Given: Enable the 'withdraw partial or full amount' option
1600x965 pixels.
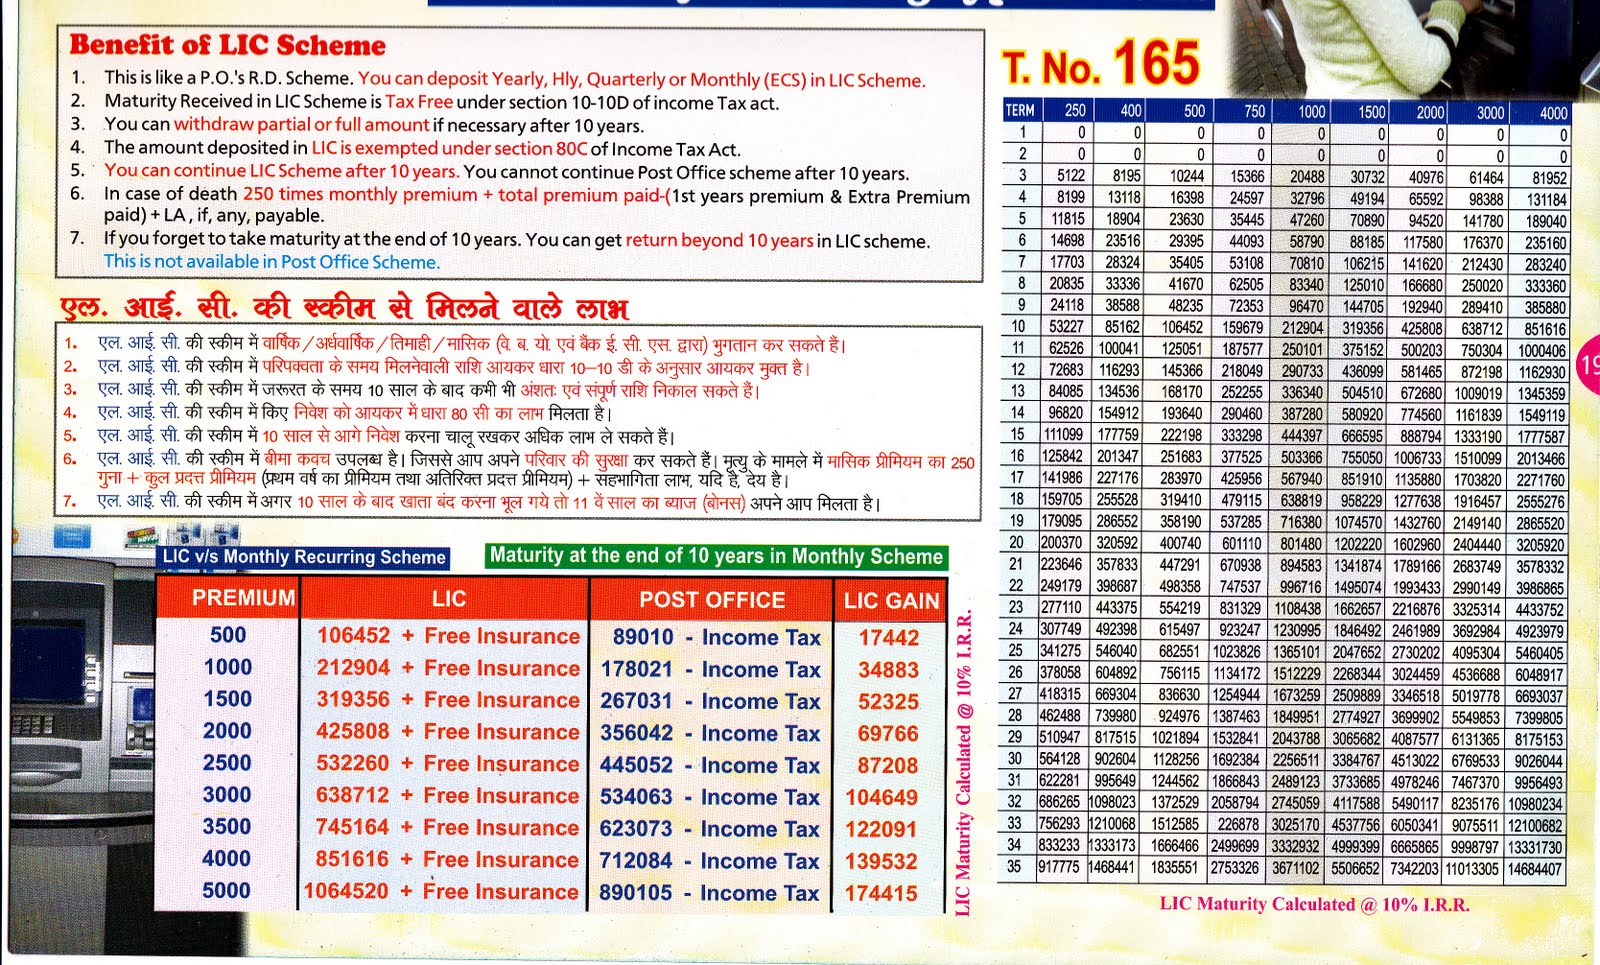Looking at the screenshot, I should click(x=300, y=126).
